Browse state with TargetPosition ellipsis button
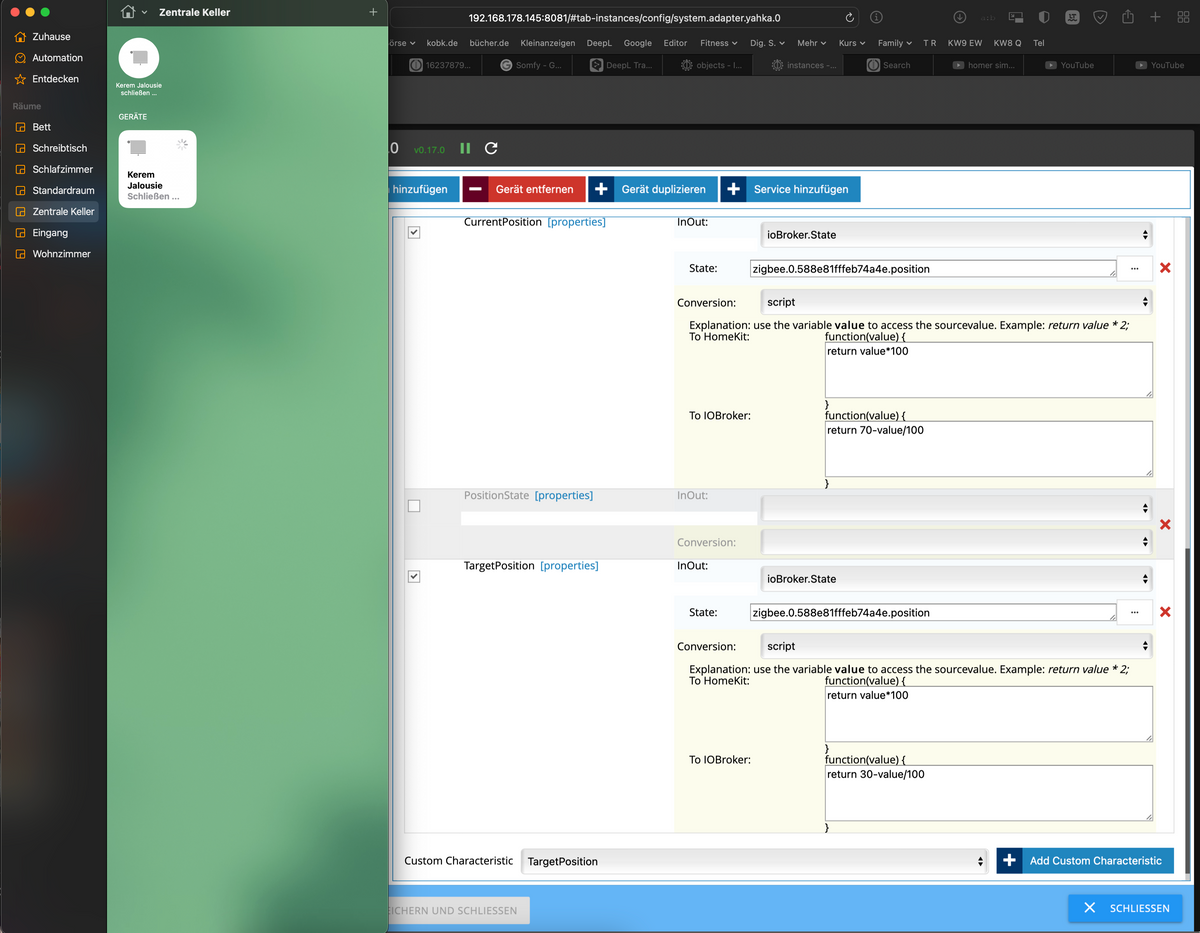 point(1135,612)
